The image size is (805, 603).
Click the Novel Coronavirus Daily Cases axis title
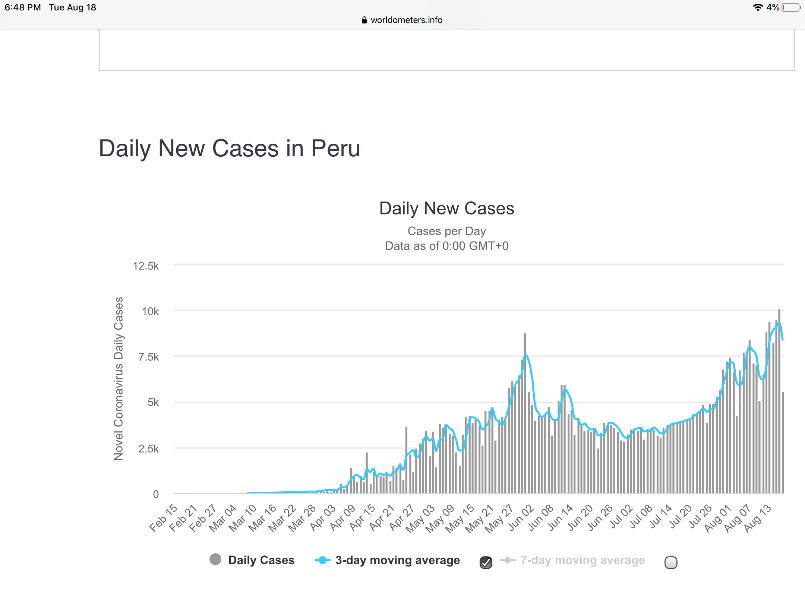point(119,379)
